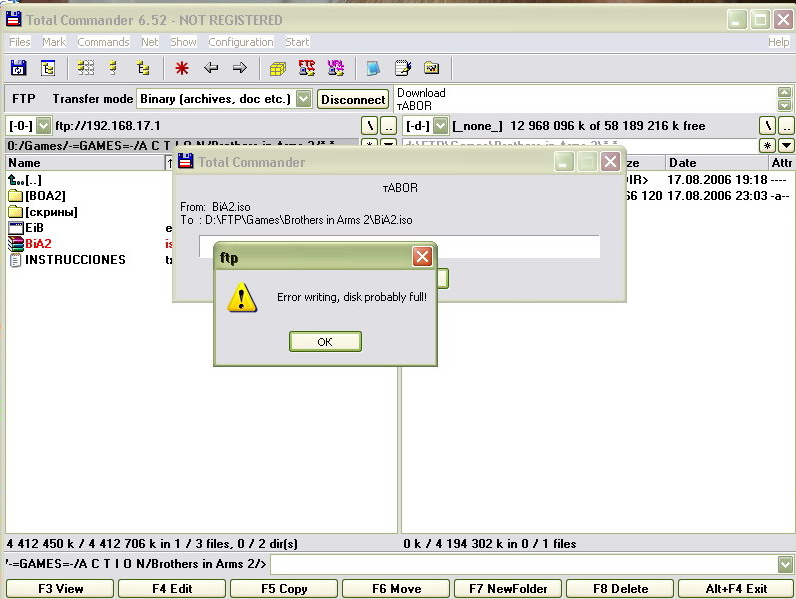Open the Transfer mode dropdown arrow
Image resolution: width=796 pixels, height=599 pixels.
coord(304,98)
